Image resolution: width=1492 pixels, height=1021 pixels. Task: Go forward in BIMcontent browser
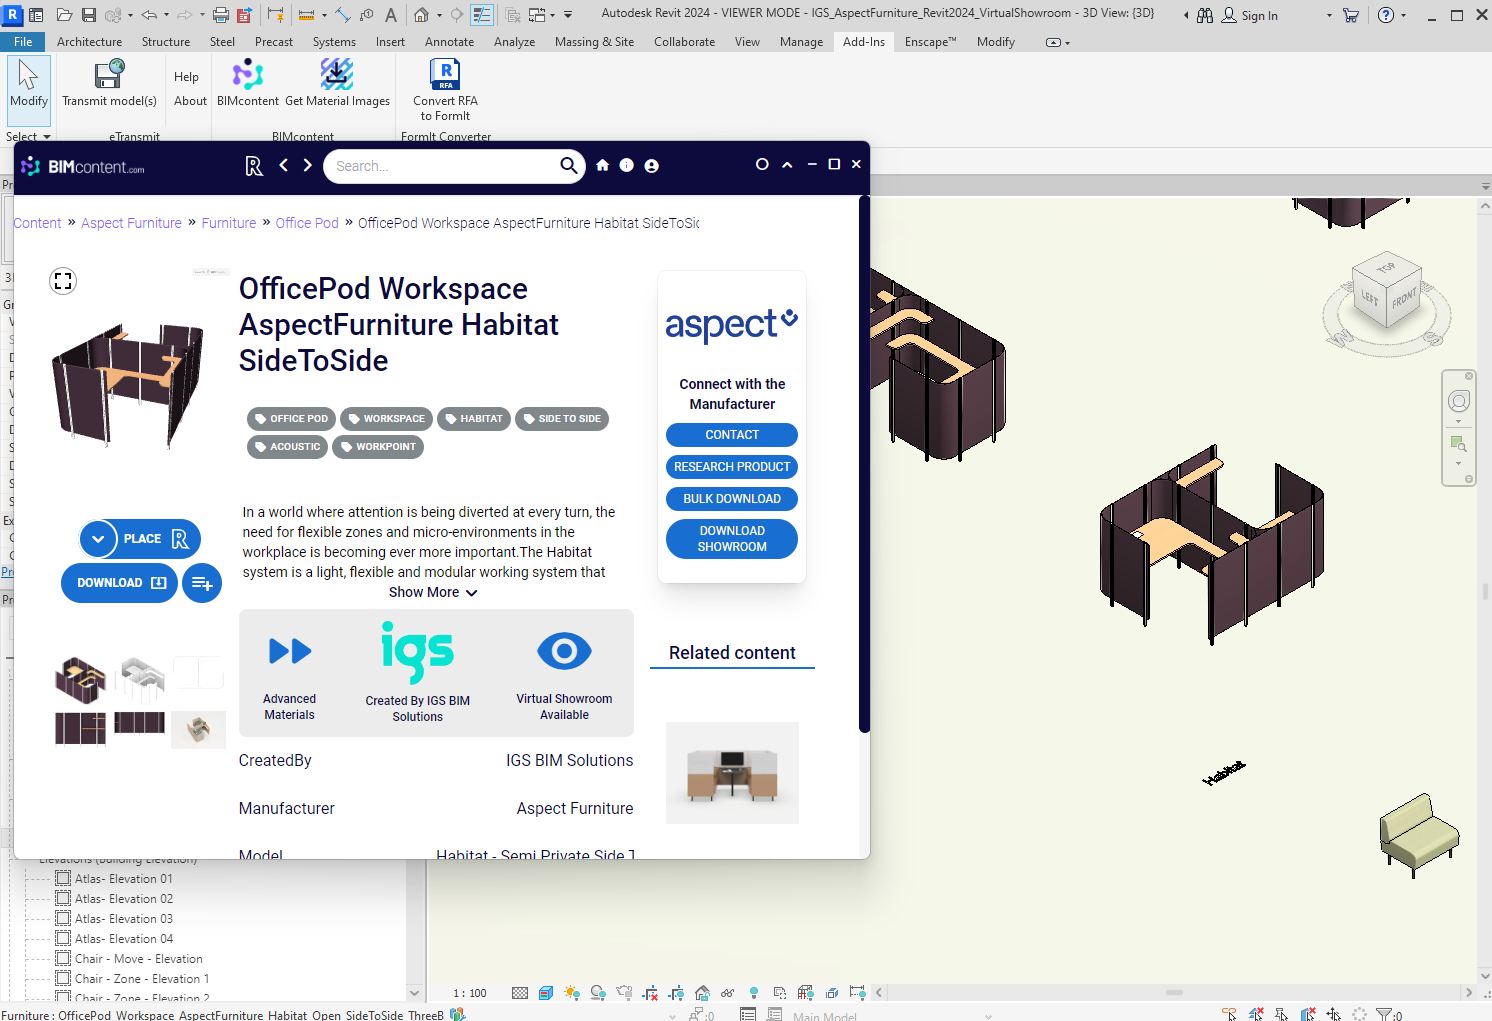(x=307, y=165)
